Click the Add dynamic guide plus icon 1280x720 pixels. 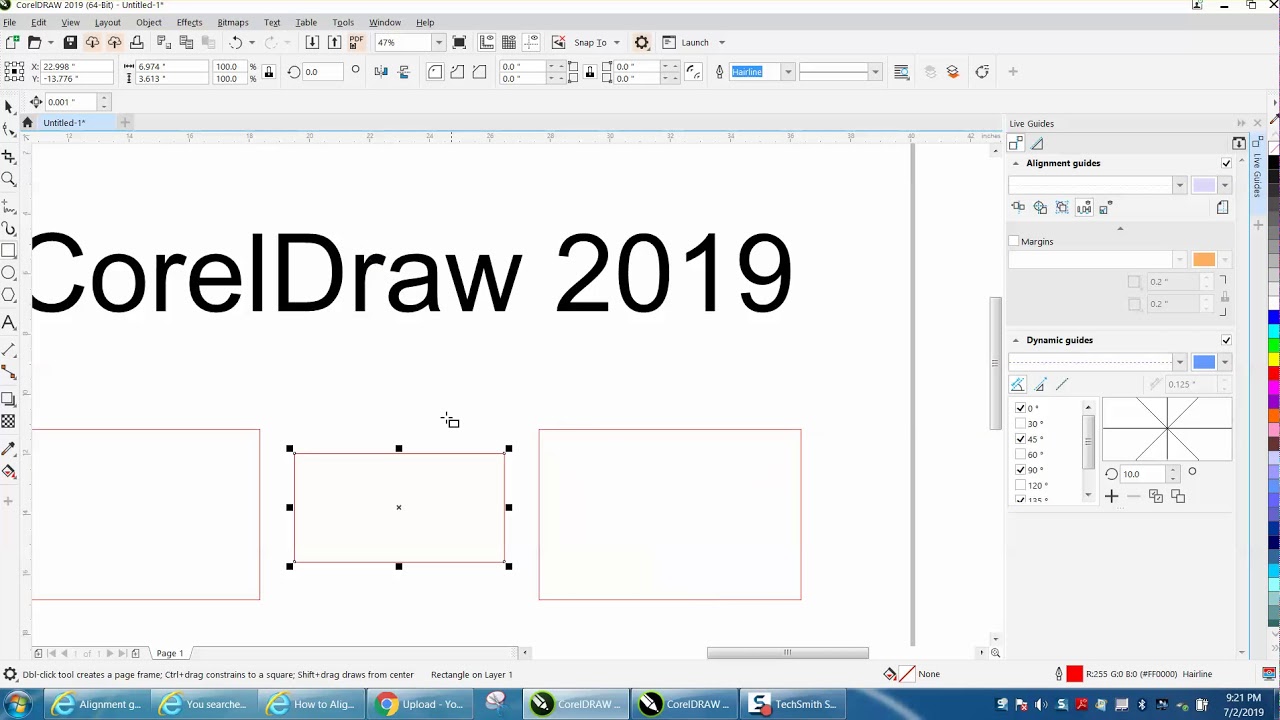pyautogui.click(x=1112, y=497)
